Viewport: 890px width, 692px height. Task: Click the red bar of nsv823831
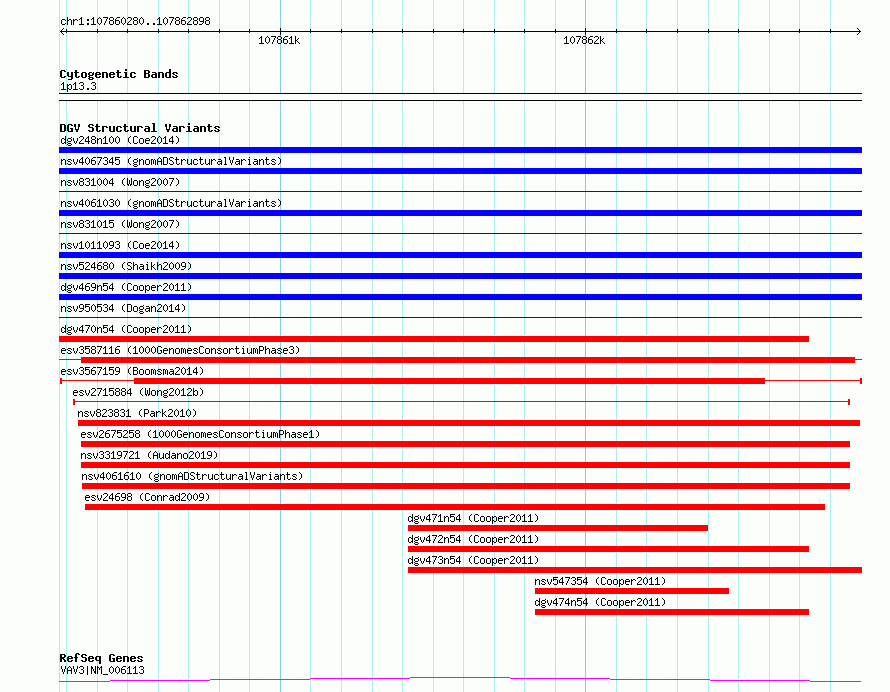(469, 423)
